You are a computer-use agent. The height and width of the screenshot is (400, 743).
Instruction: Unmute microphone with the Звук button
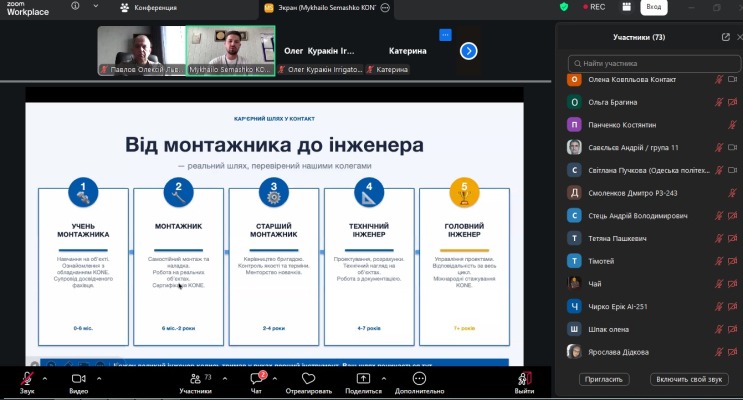[x=27, y=382]
